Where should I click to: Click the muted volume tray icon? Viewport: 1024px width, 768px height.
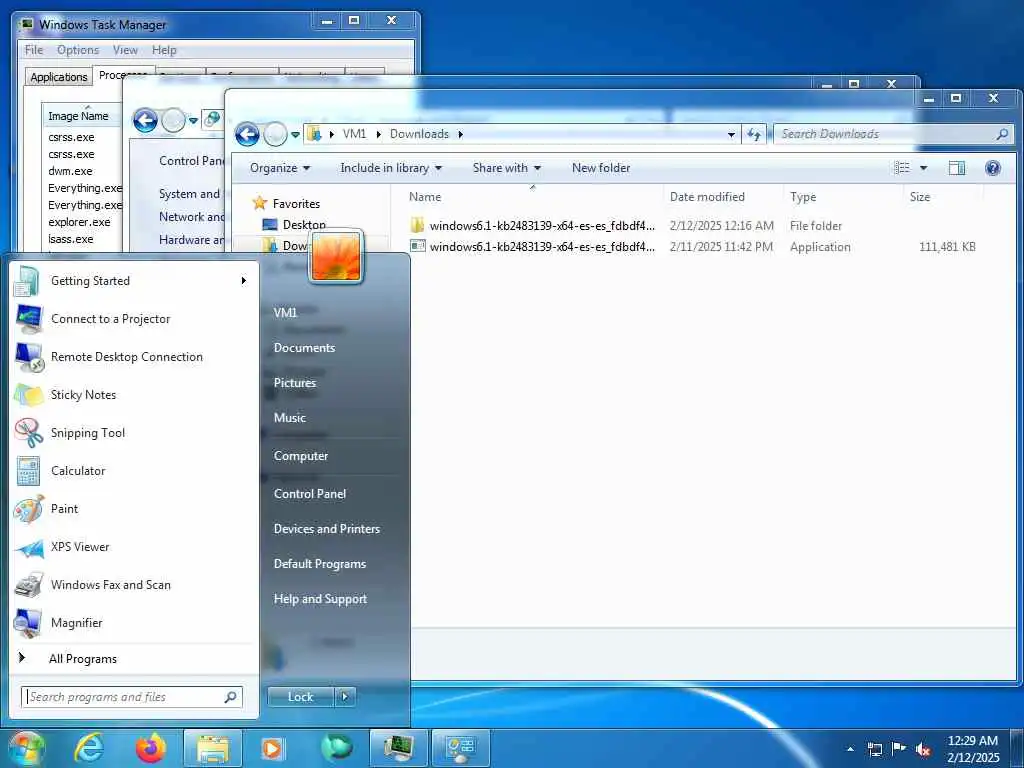pyautogui.click(x=923, y=749)
